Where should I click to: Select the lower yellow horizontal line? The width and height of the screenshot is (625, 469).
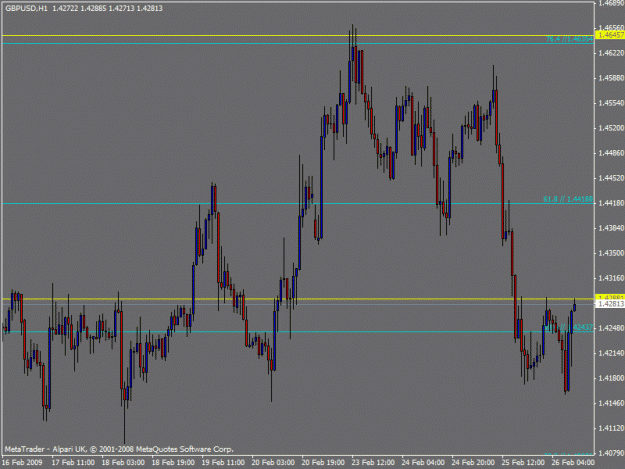tap(298, 298)
